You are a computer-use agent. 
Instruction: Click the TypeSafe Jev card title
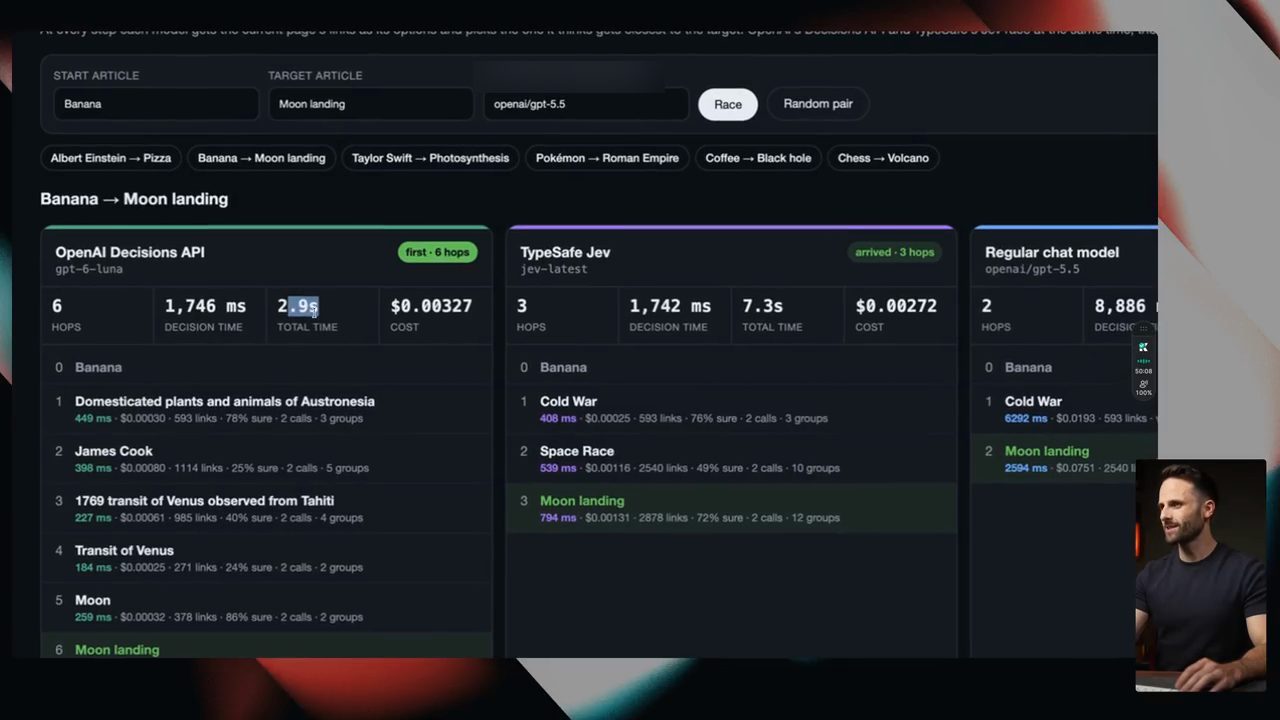(565, 252)
